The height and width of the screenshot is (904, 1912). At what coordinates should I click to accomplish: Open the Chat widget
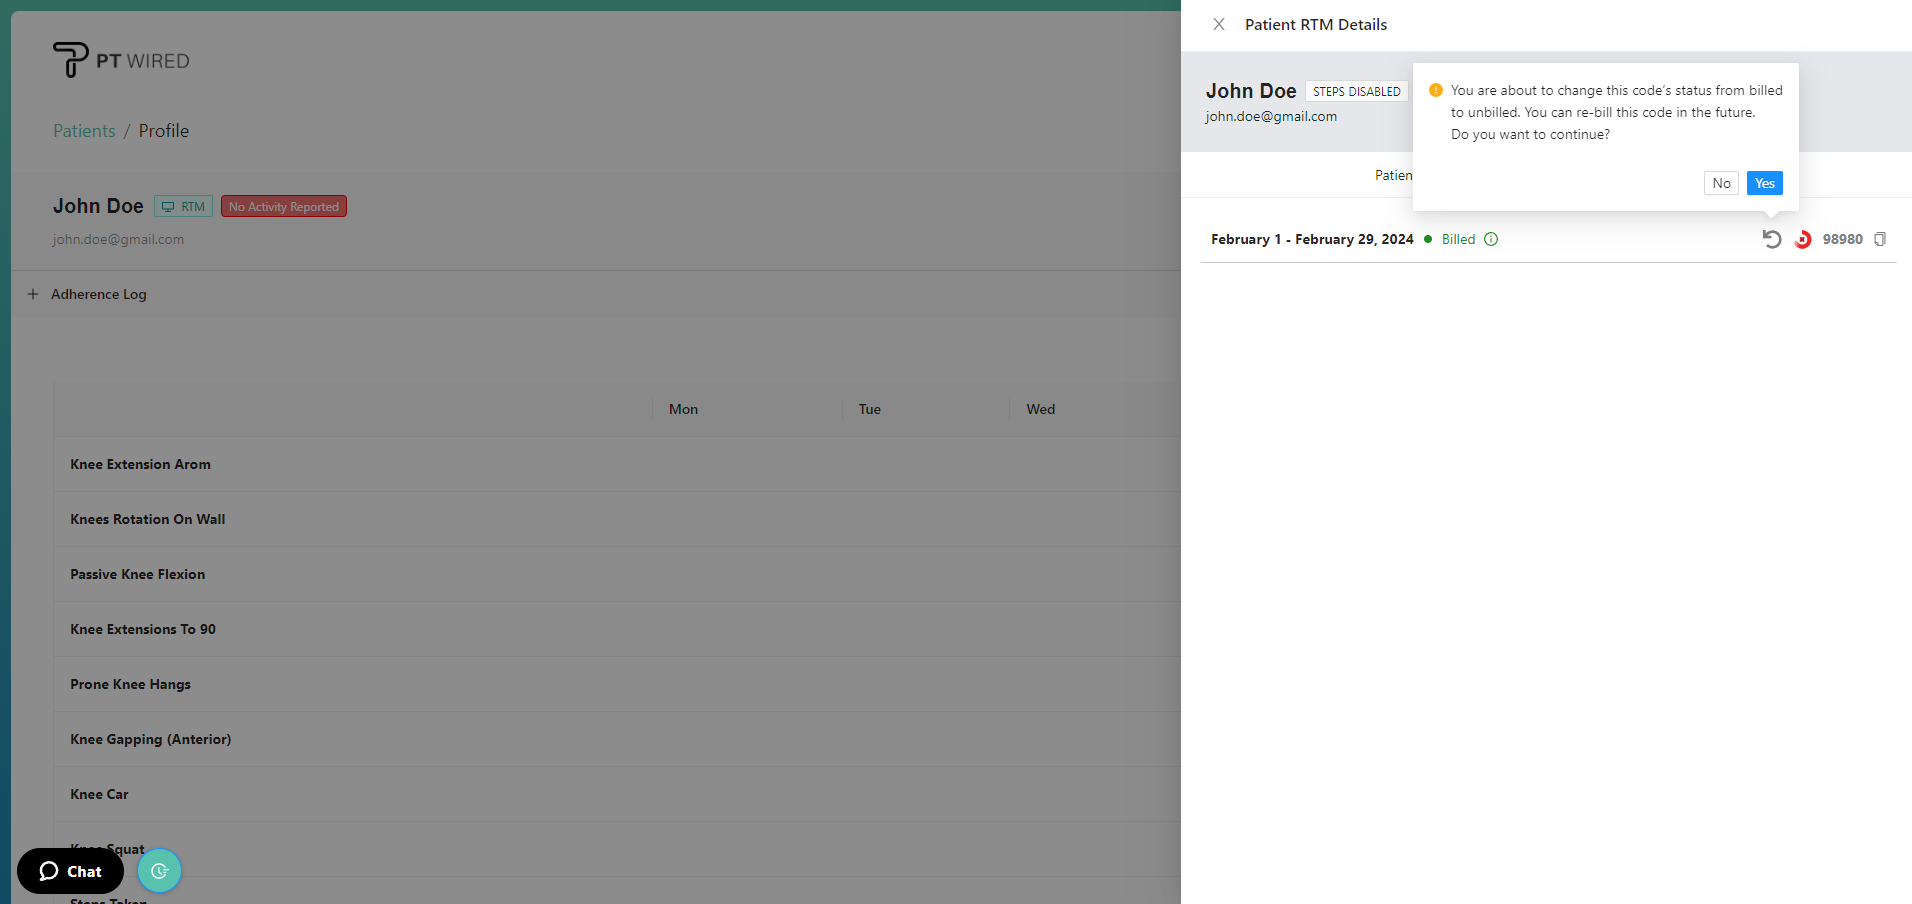[x=70, y=871]
